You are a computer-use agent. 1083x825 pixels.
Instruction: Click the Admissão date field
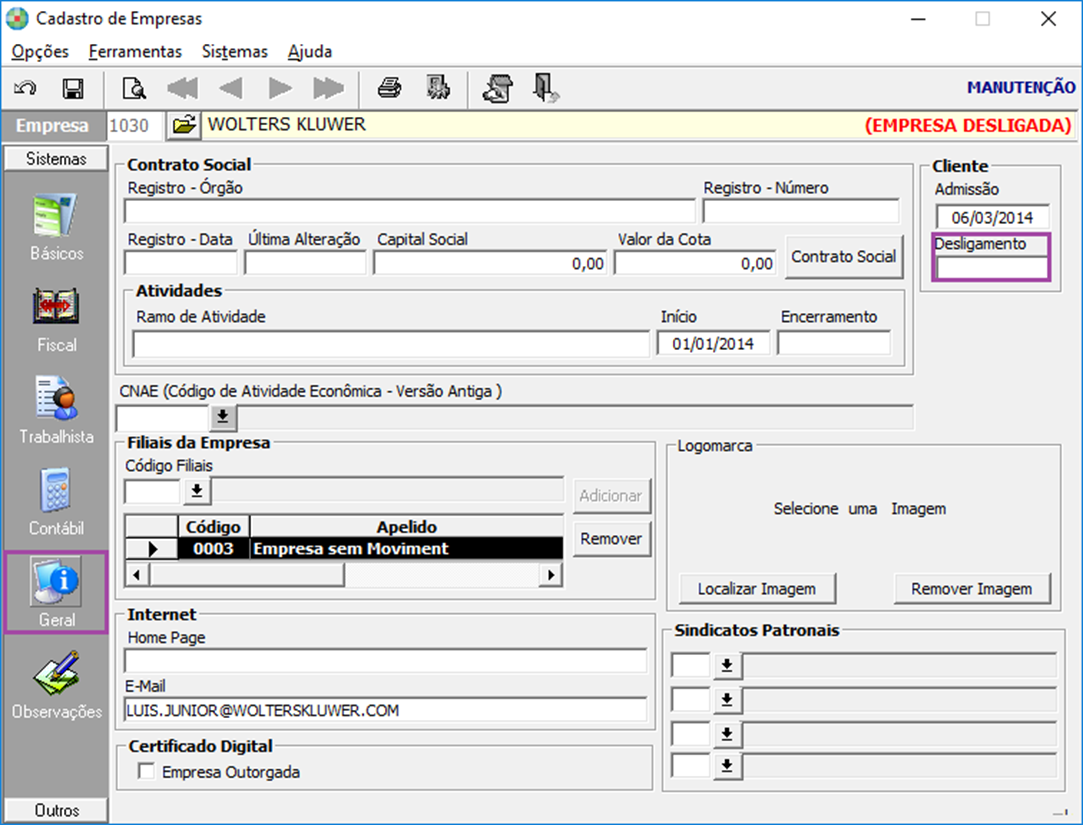pyautogui.click(x=993, y=217)
